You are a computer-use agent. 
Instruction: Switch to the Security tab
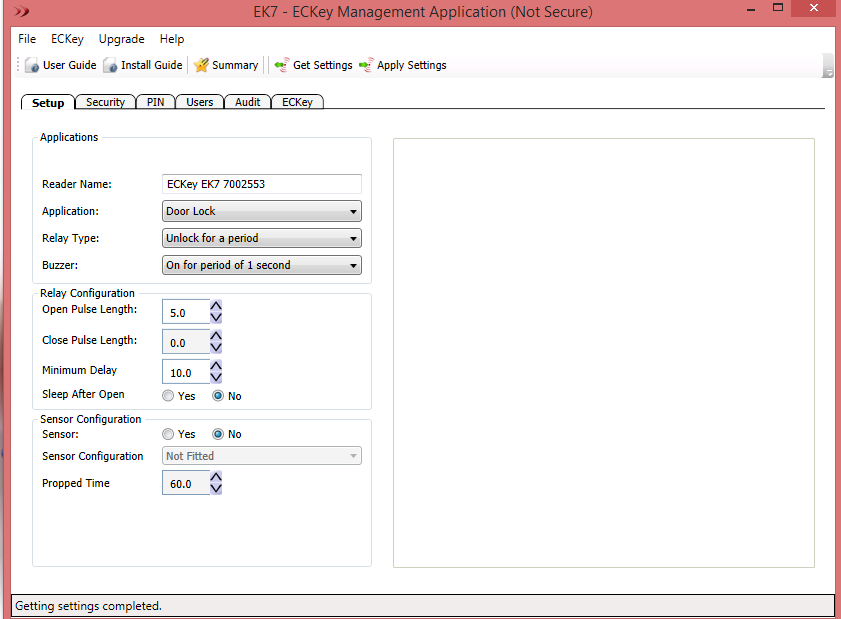click(105, 102)
